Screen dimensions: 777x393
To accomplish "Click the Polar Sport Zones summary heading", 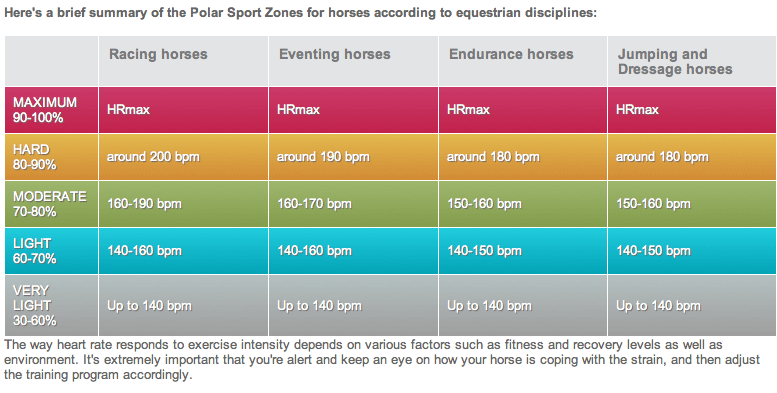I will pos(301,12).
